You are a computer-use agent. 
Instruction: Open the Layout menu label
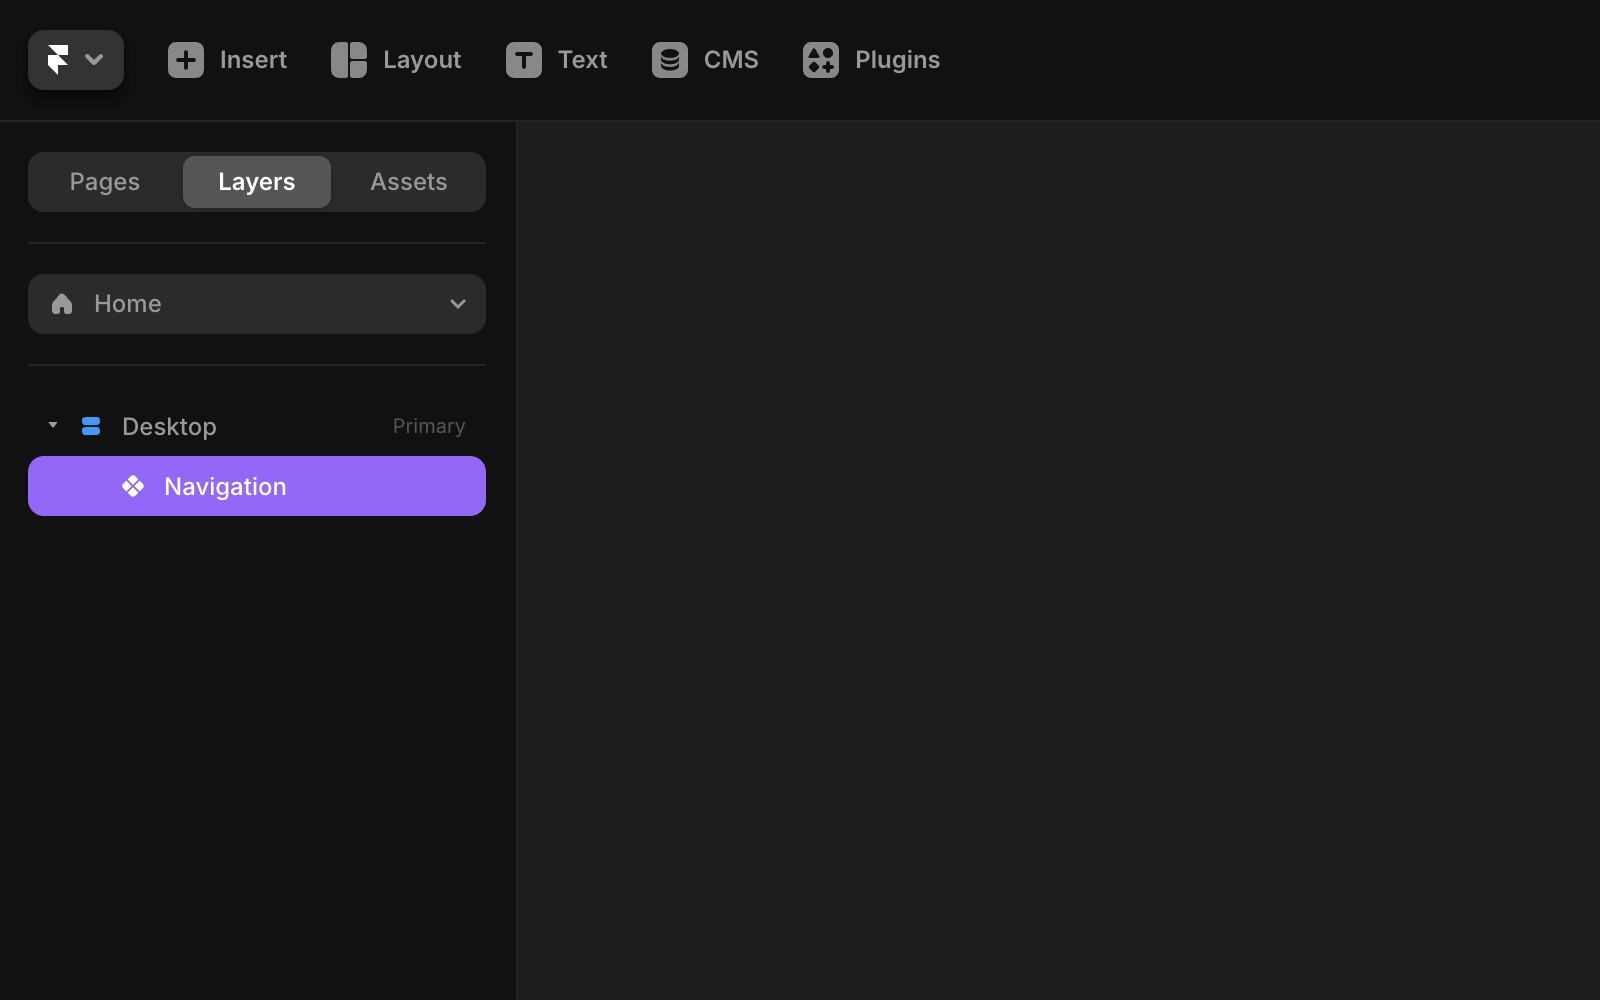[422, 60]
